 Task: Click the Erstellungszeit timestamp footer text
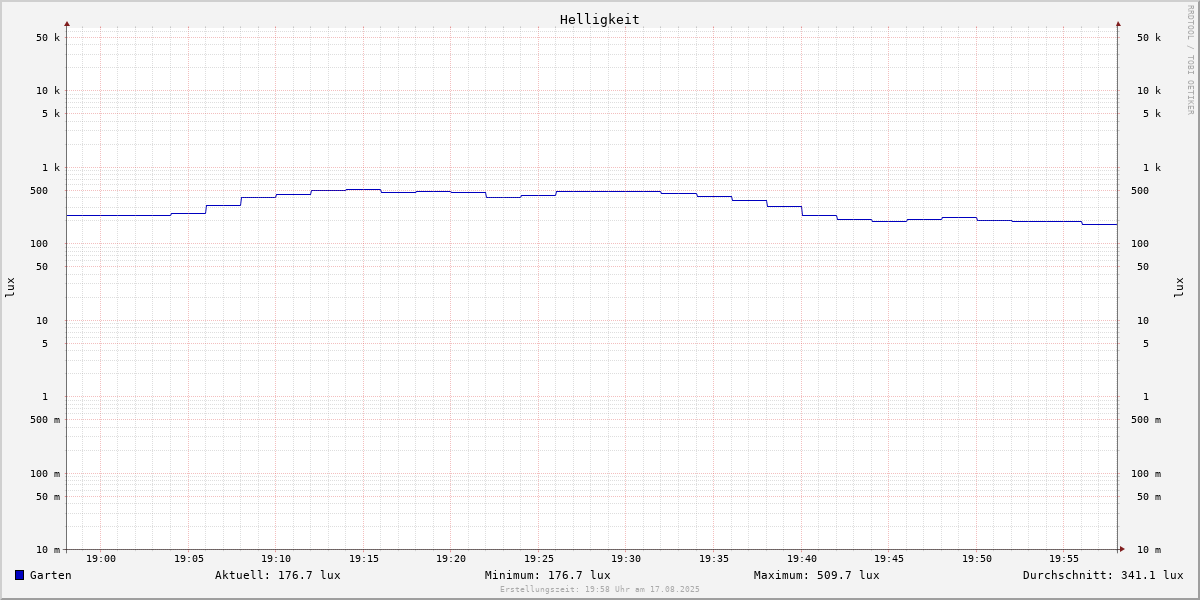[x=600, y=589]
